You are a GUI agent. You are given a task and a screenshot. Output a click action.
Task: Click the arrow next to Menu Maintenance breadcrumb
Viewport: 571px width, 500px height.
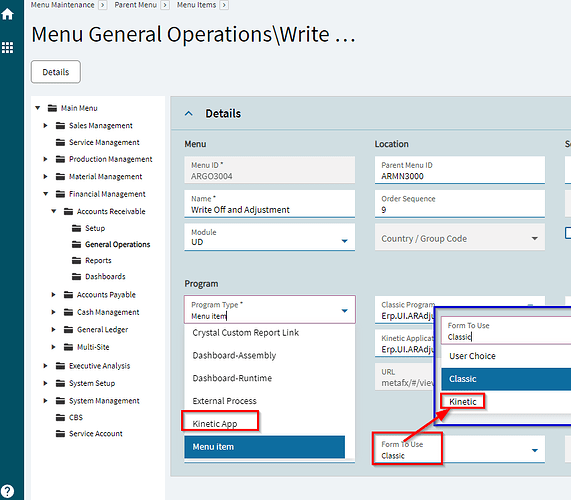point(103,5)
